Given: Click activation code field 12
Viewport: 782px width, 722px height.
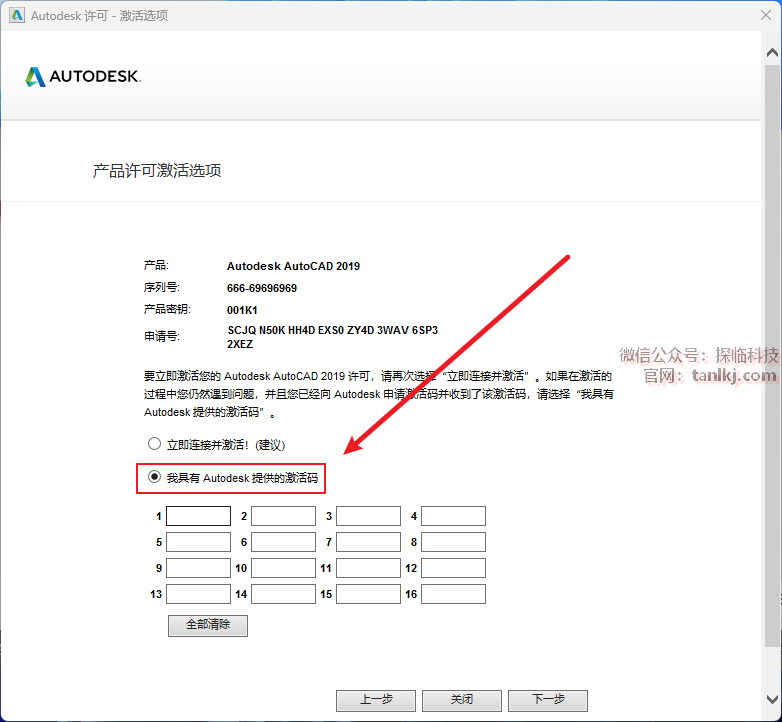Looking at the screenshot, I should tap(453, 568).
